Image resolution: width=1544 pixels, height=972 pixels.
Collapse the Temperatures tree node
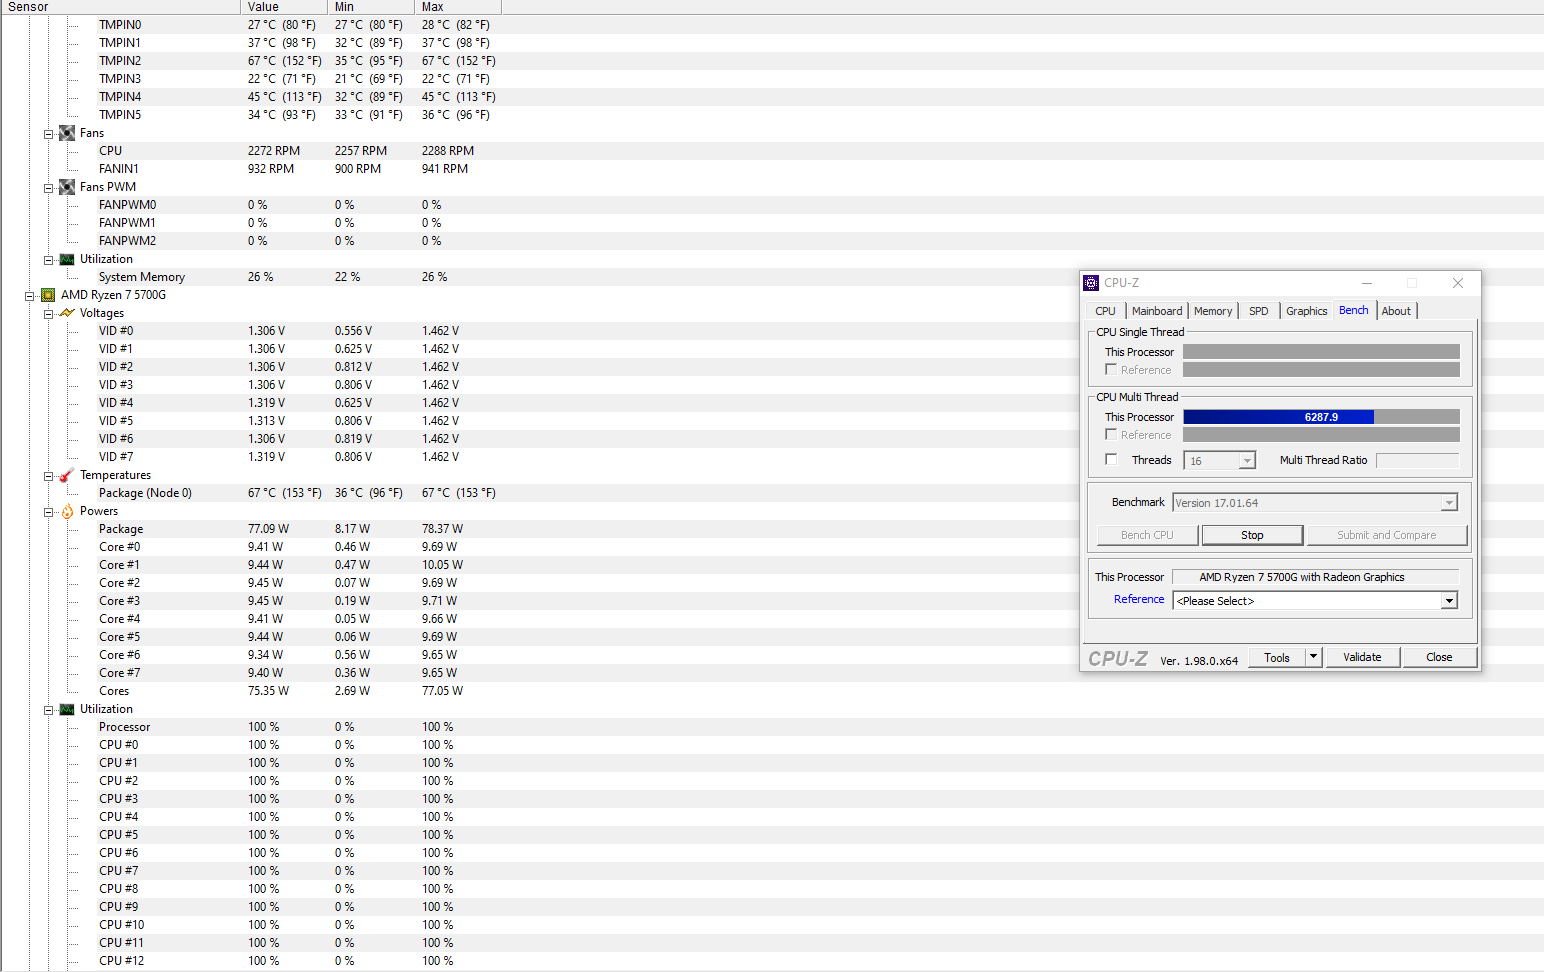(48, 476)
